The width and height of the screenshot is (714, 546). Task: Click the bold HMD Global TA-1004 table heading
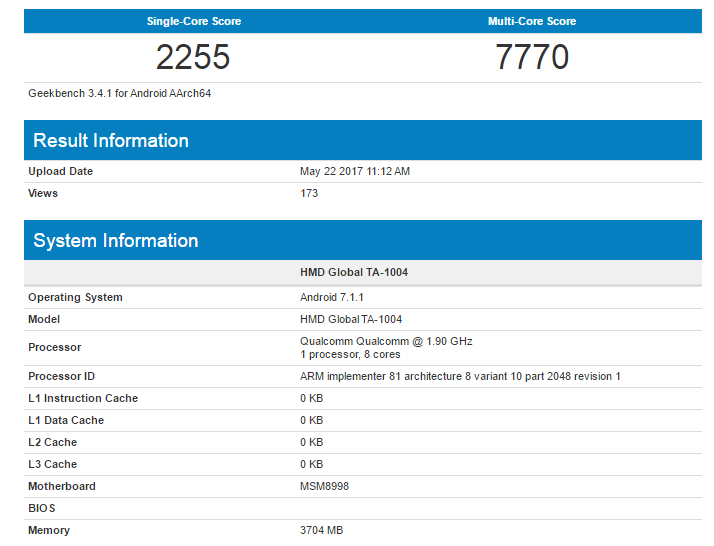[354, 272]
